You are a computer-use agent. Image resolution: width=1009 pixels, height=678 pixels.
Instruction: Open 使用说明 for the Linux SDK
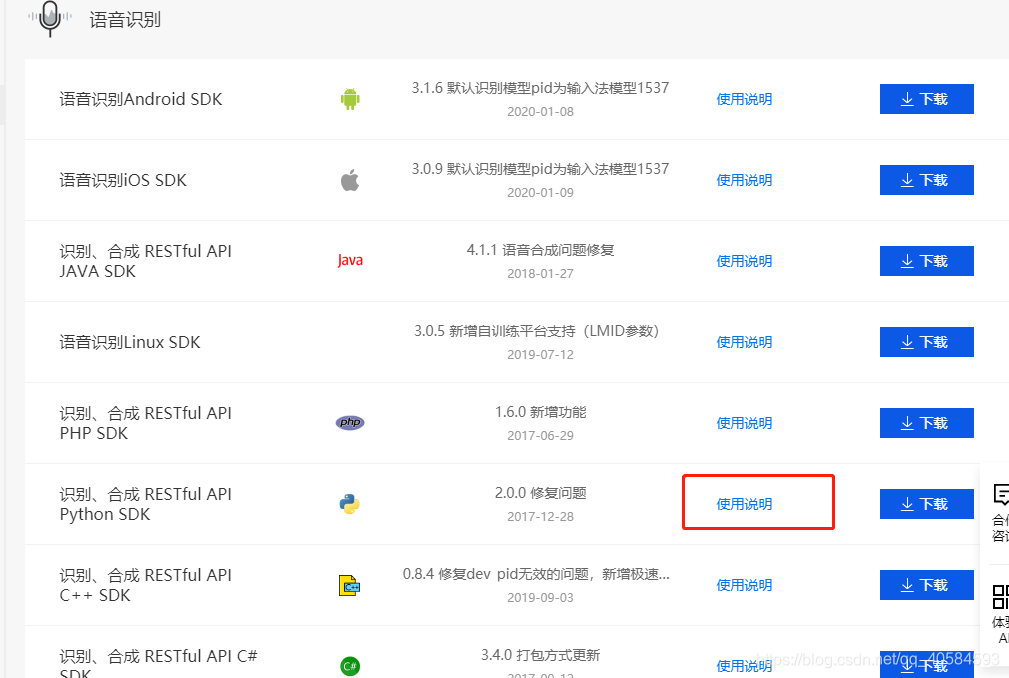(744, 342)
